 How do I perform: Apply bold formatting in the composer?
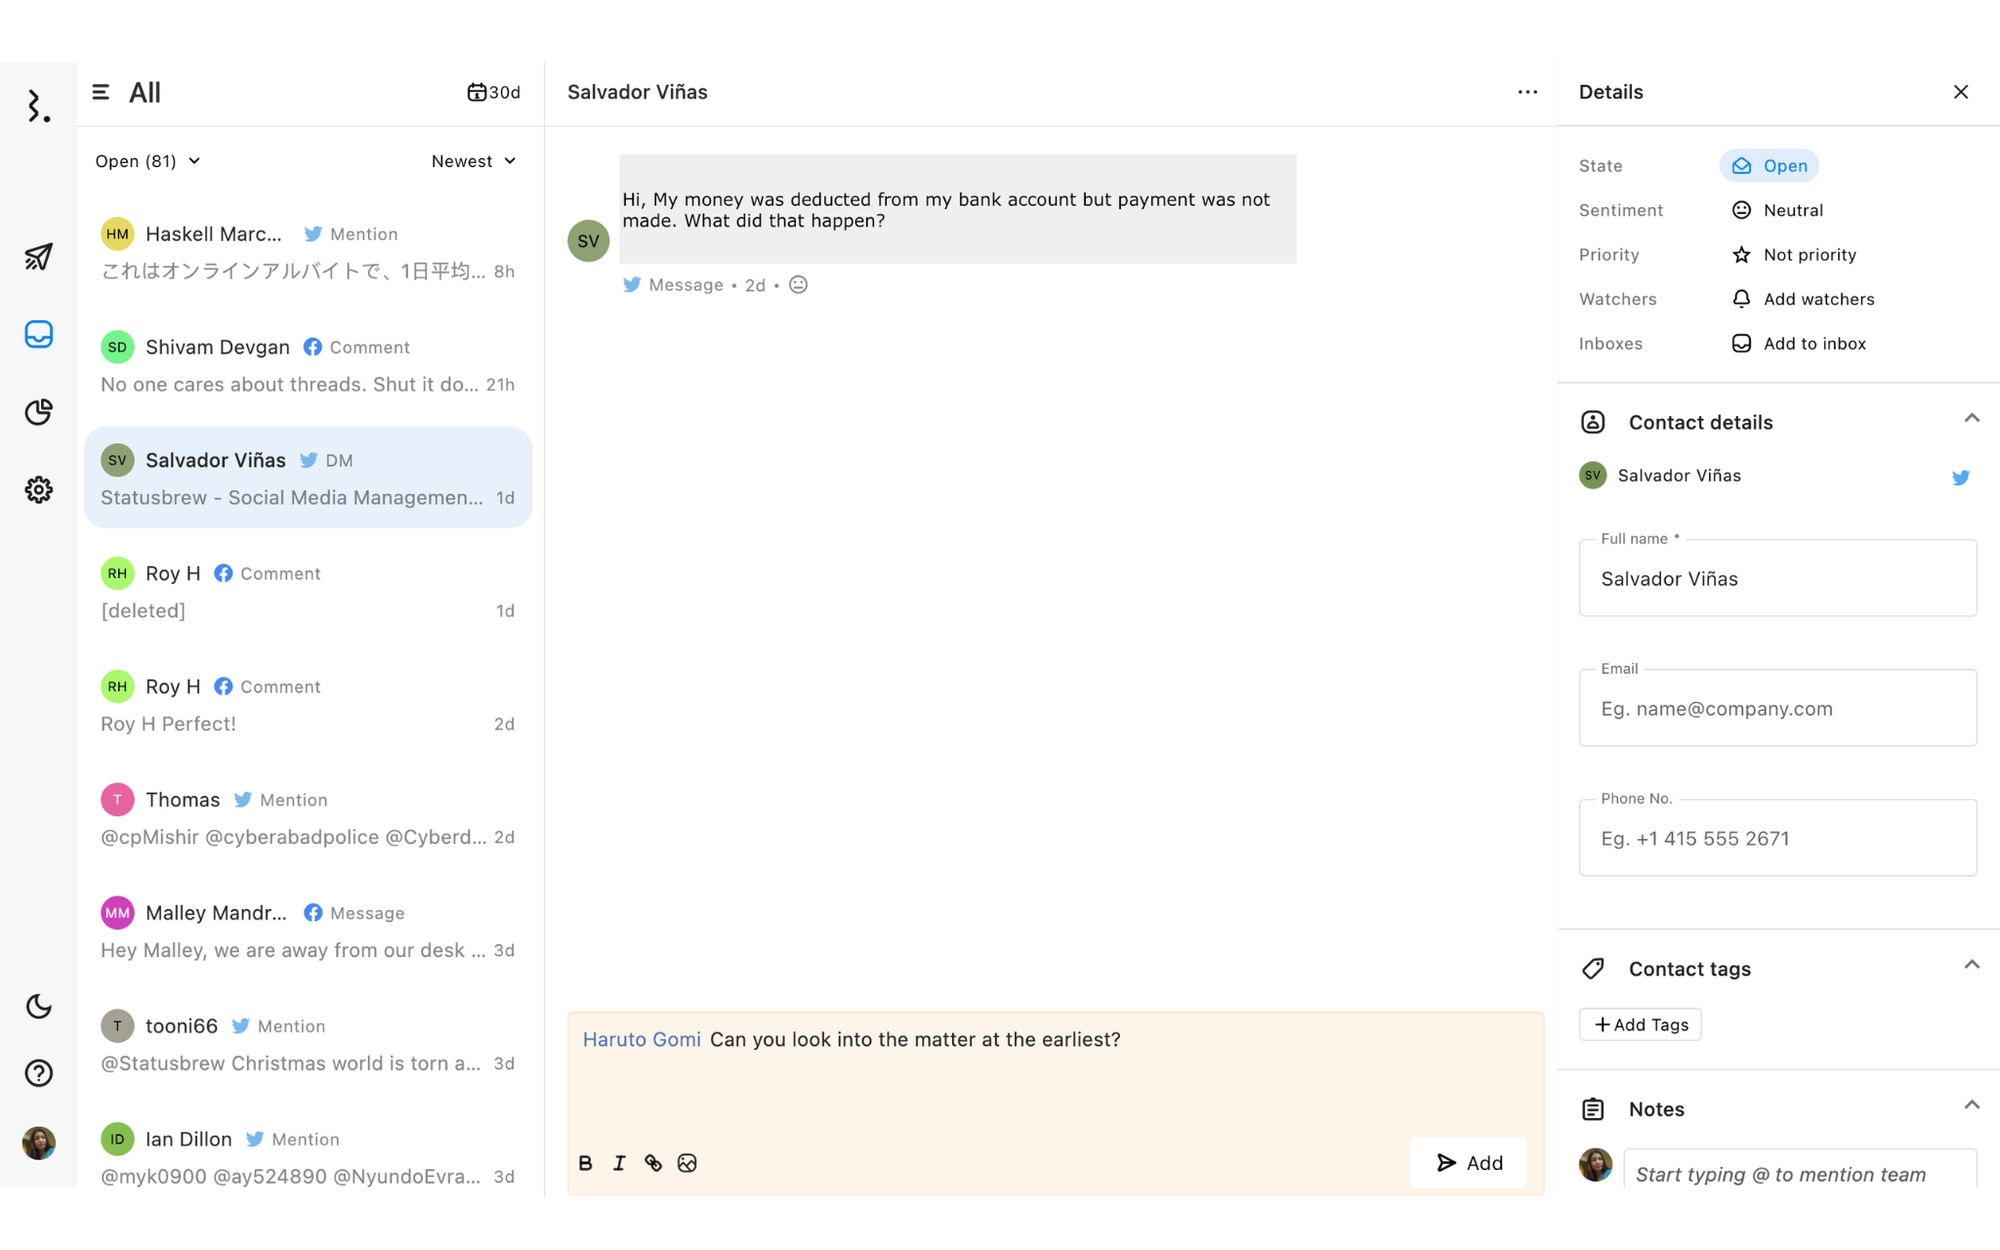point(585,1163)
